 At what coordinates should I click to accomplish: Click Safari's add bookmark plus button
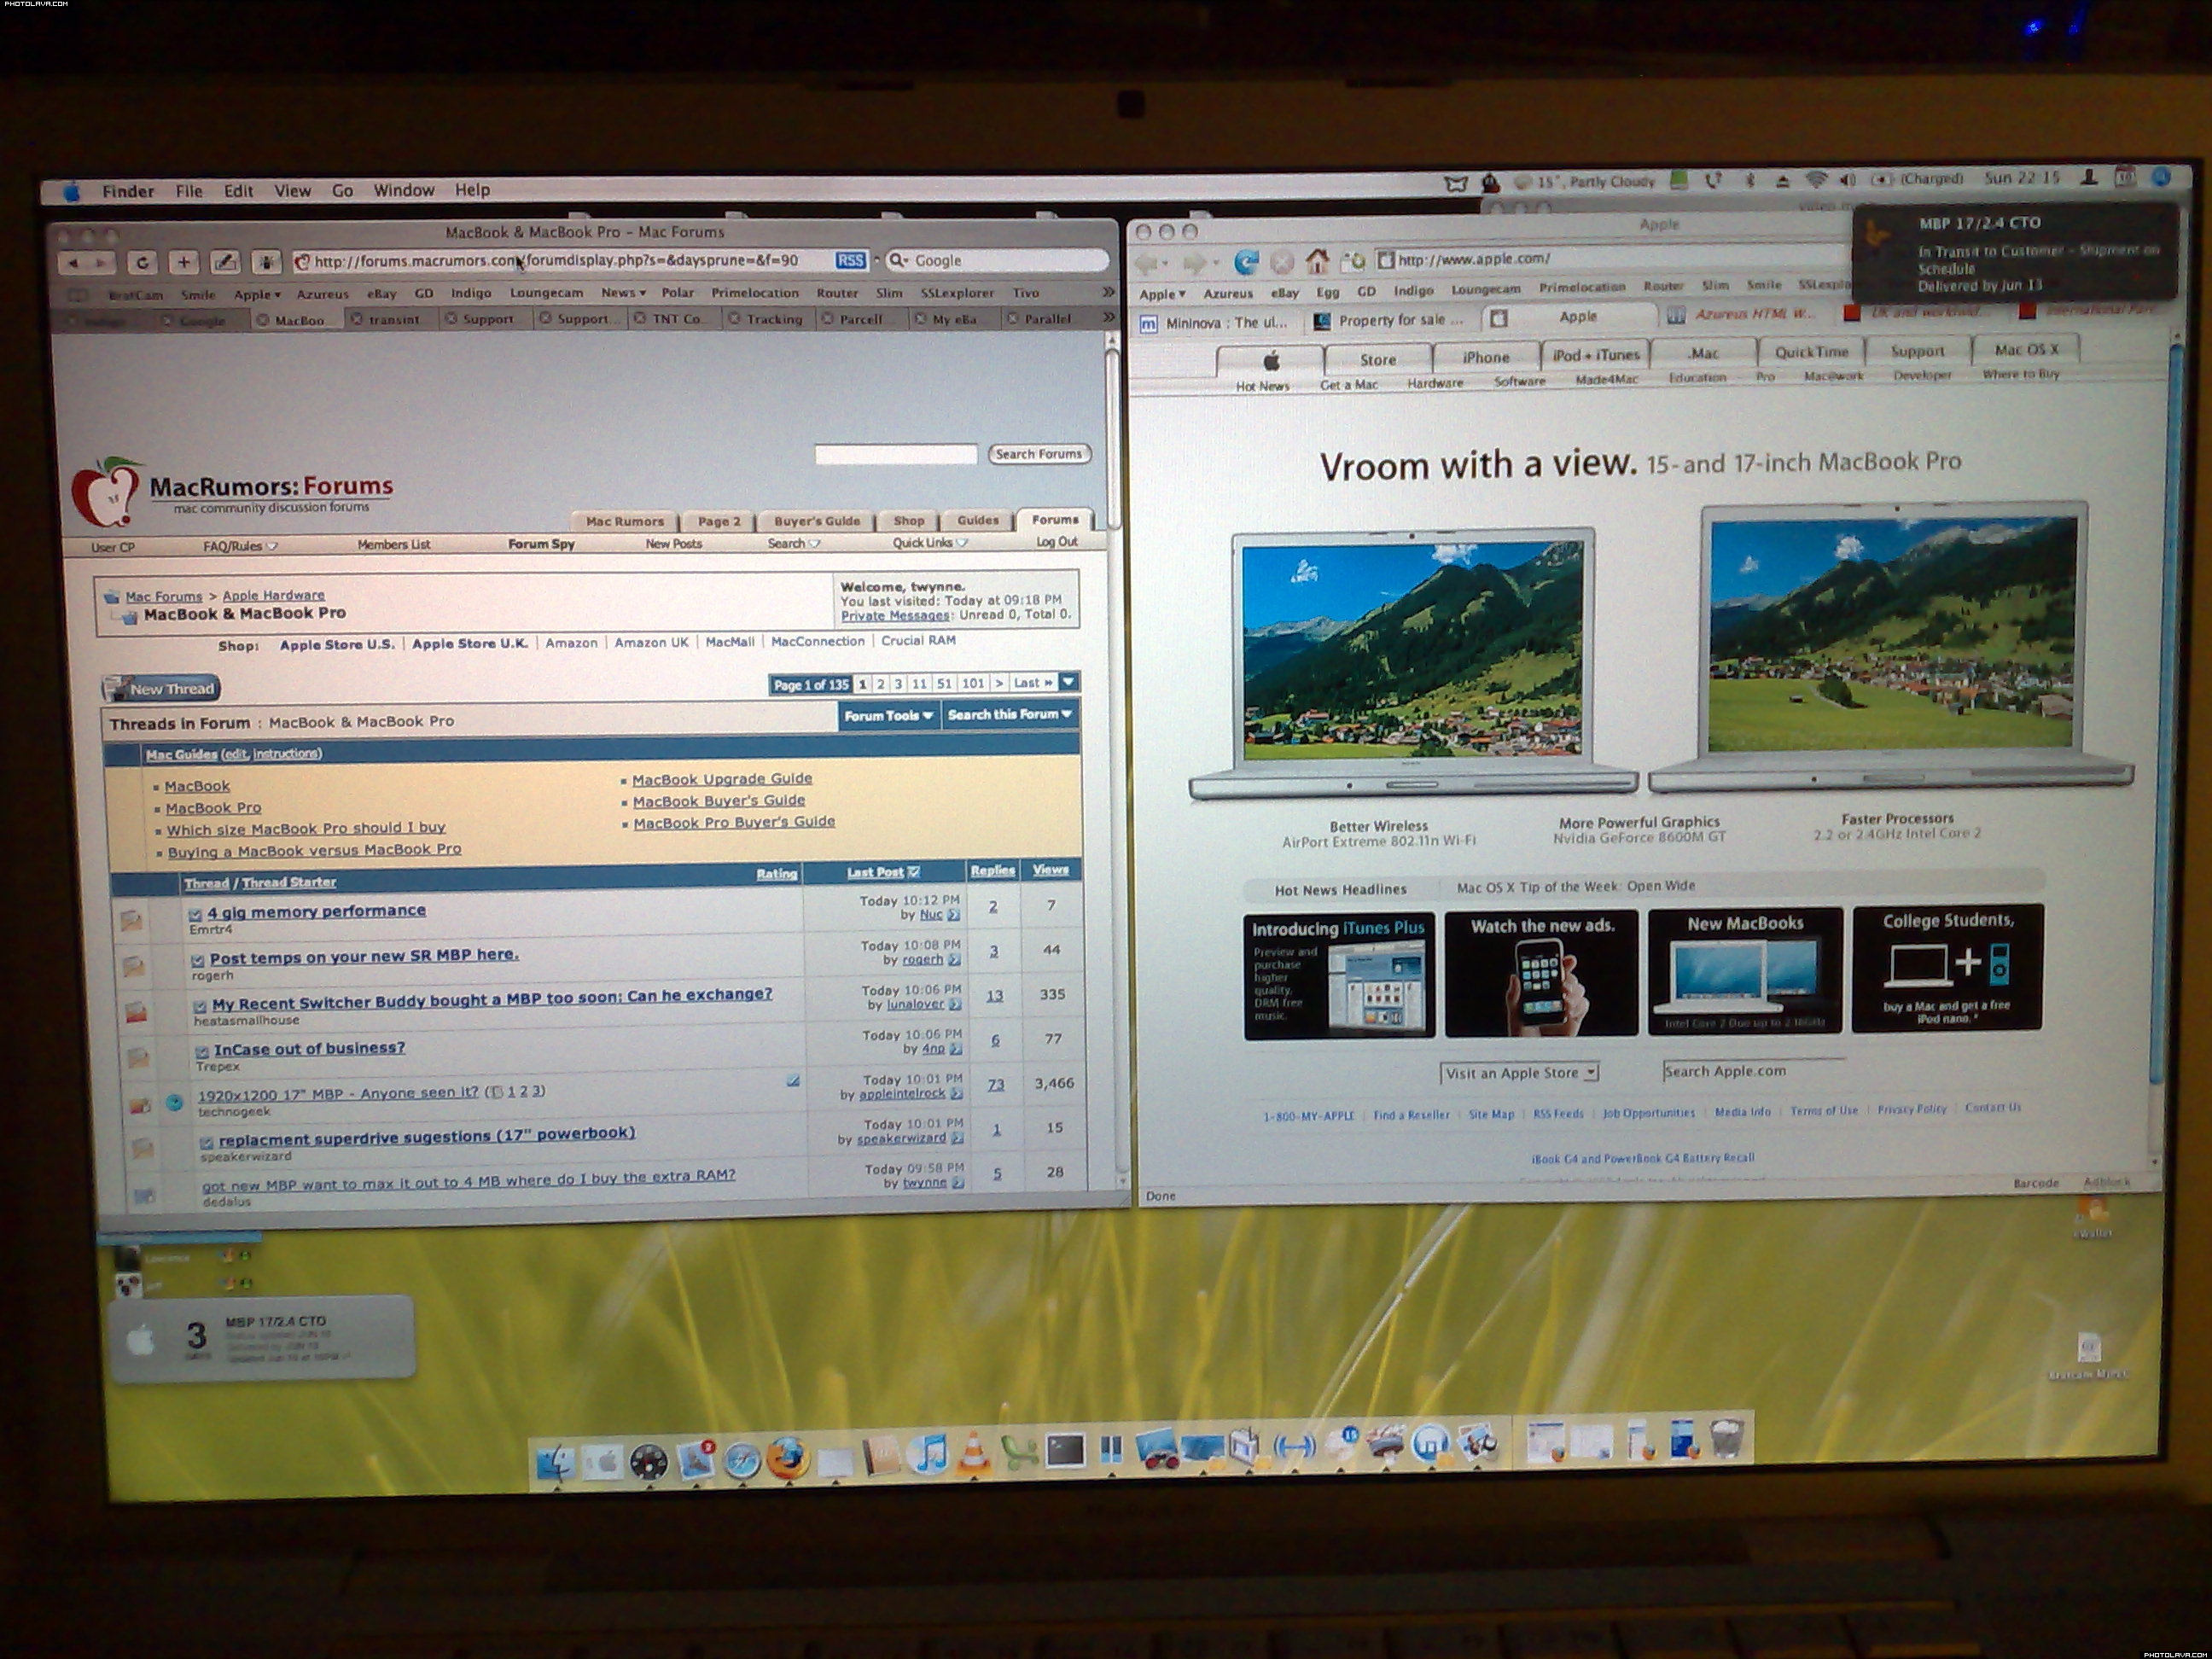tap(184, 262)
